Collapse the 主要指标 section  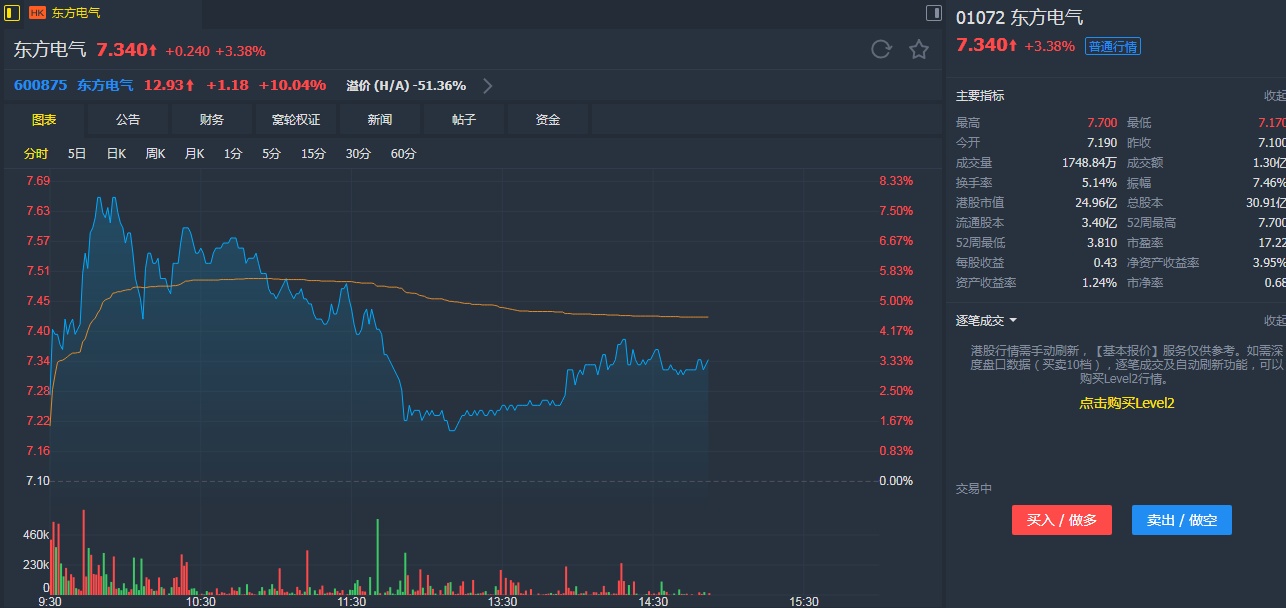click(1274, 96)
